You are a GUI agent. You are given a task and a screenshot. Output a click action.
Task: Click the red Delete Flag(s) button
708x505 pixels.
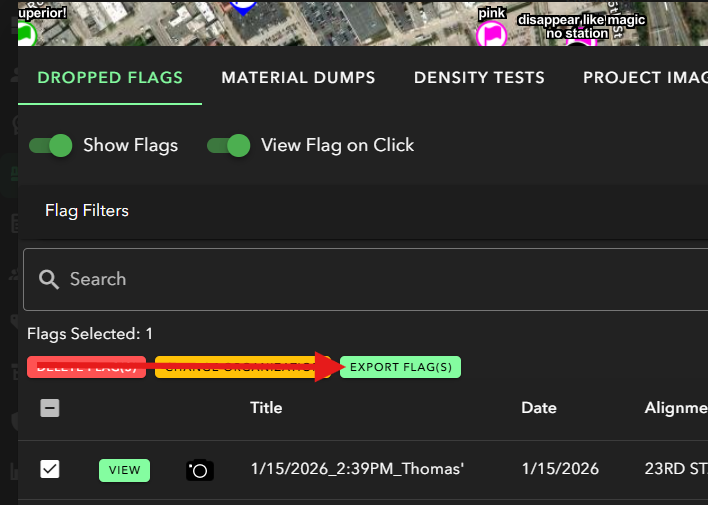(86, 367)
